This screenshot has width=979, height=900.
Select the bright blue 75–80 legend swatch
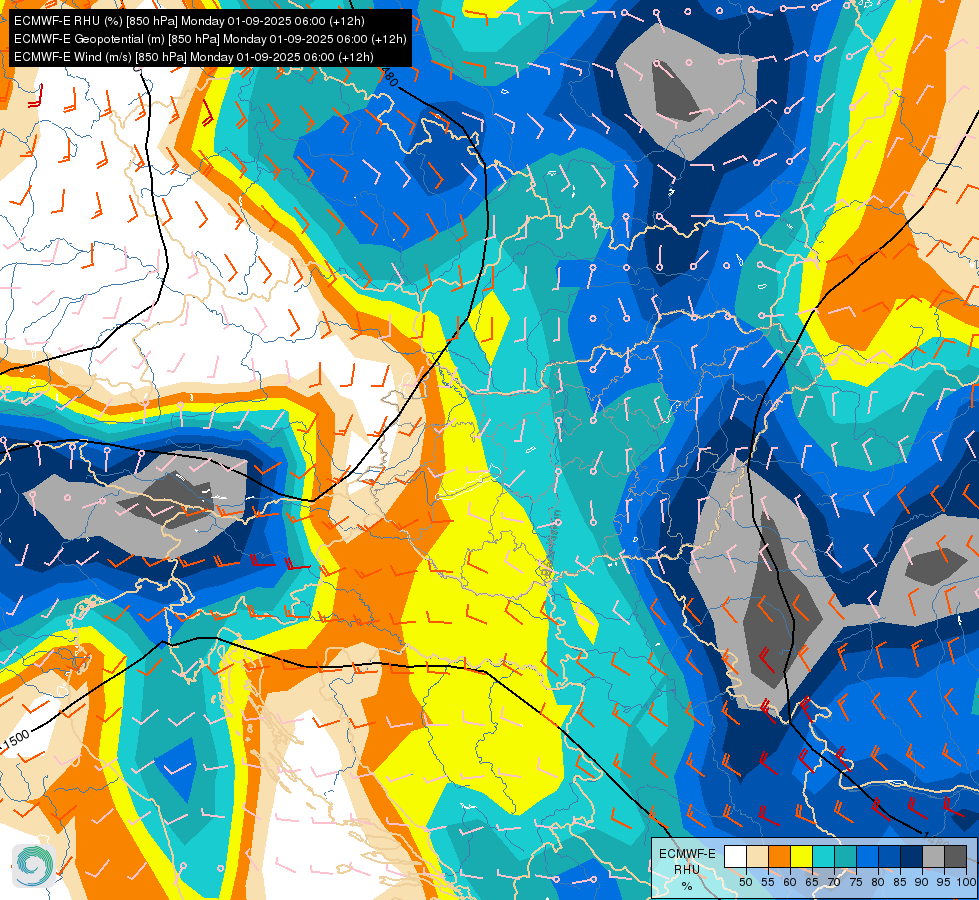(x=868, y=856)
